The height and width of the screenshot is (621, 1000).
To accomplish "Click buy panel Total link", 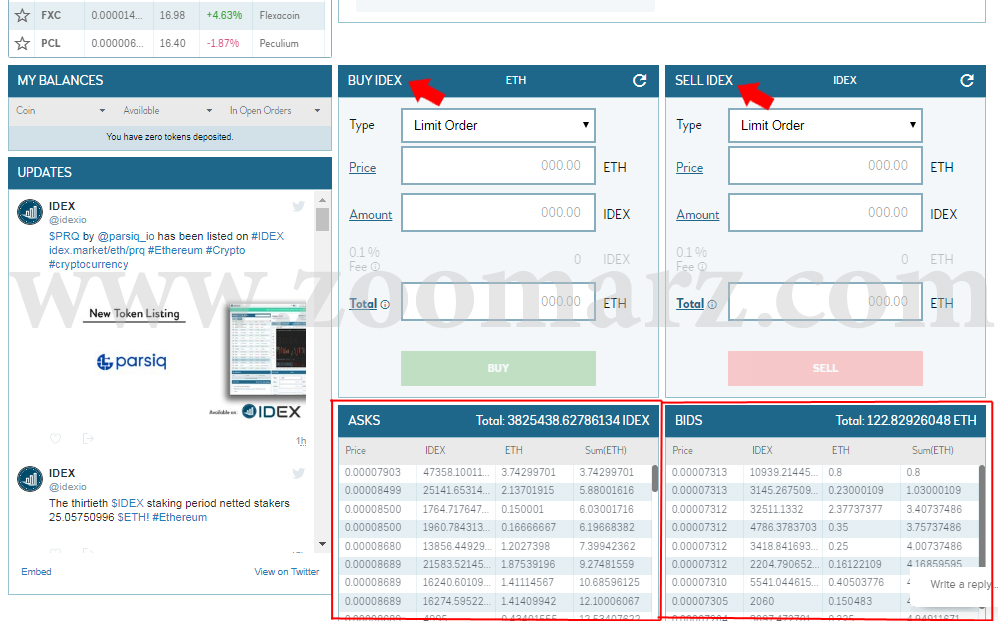I will click(363, 304).
